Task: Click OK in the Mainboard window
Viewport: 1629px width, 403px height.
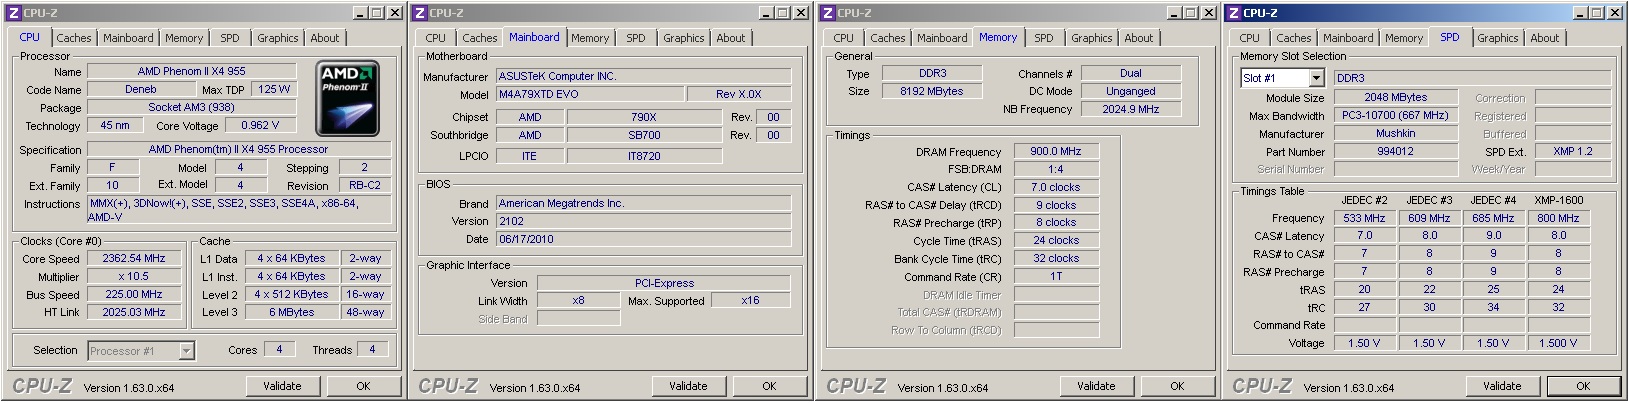Action: (x=770, y=386)
